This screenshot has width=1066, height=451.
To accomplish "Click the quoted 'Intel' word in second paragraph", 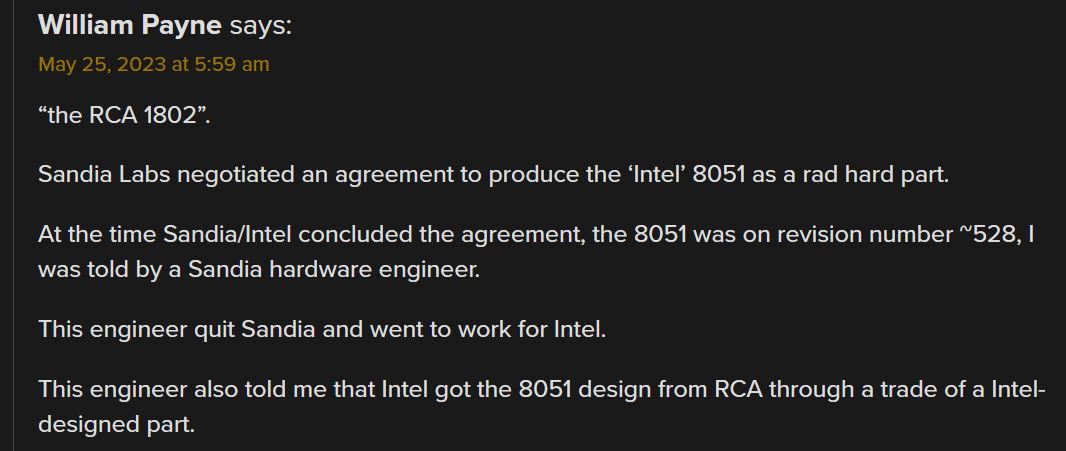I will tap(652, 175).
